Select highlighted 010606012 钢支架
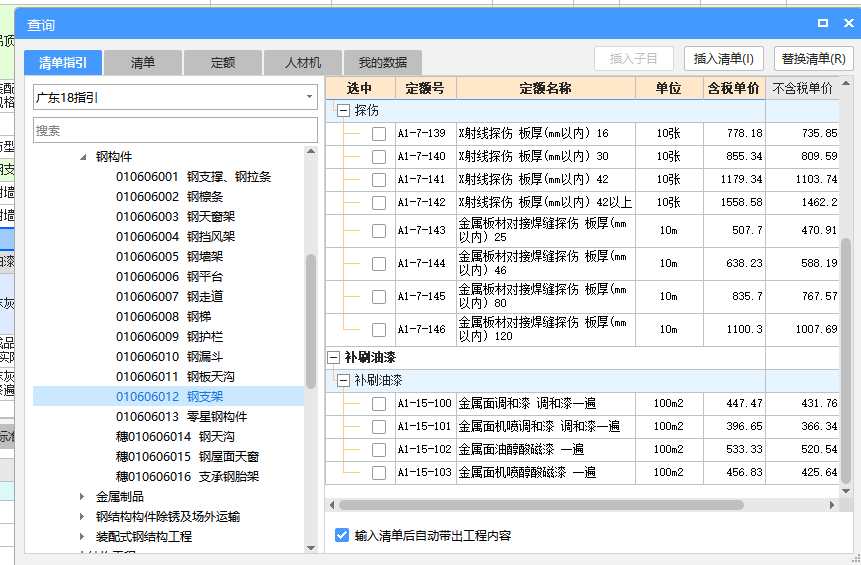Screen dimensions: 861x565 (x=170, y=396)
